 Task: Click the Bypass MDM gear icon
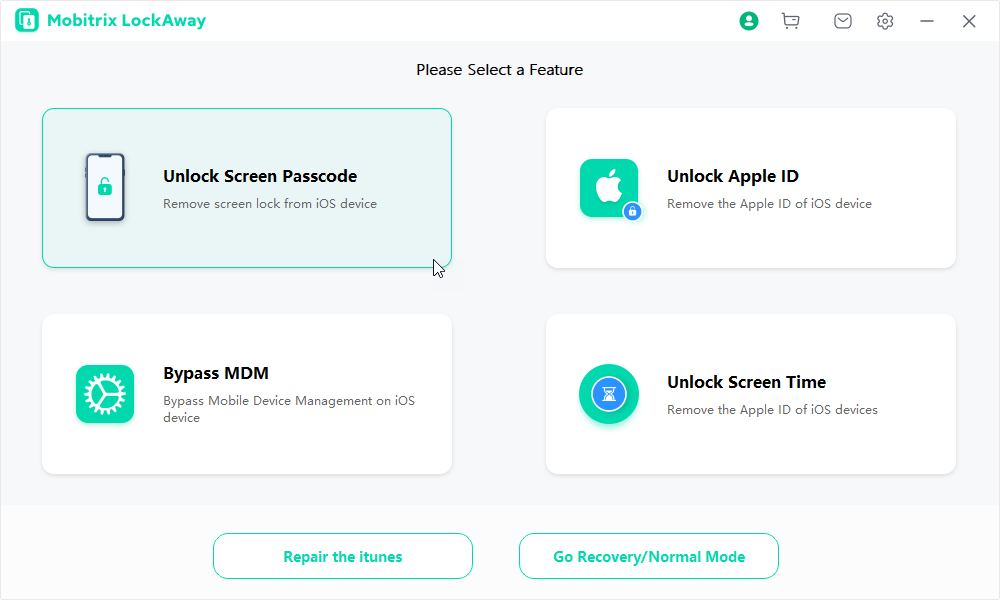[105, 394]
